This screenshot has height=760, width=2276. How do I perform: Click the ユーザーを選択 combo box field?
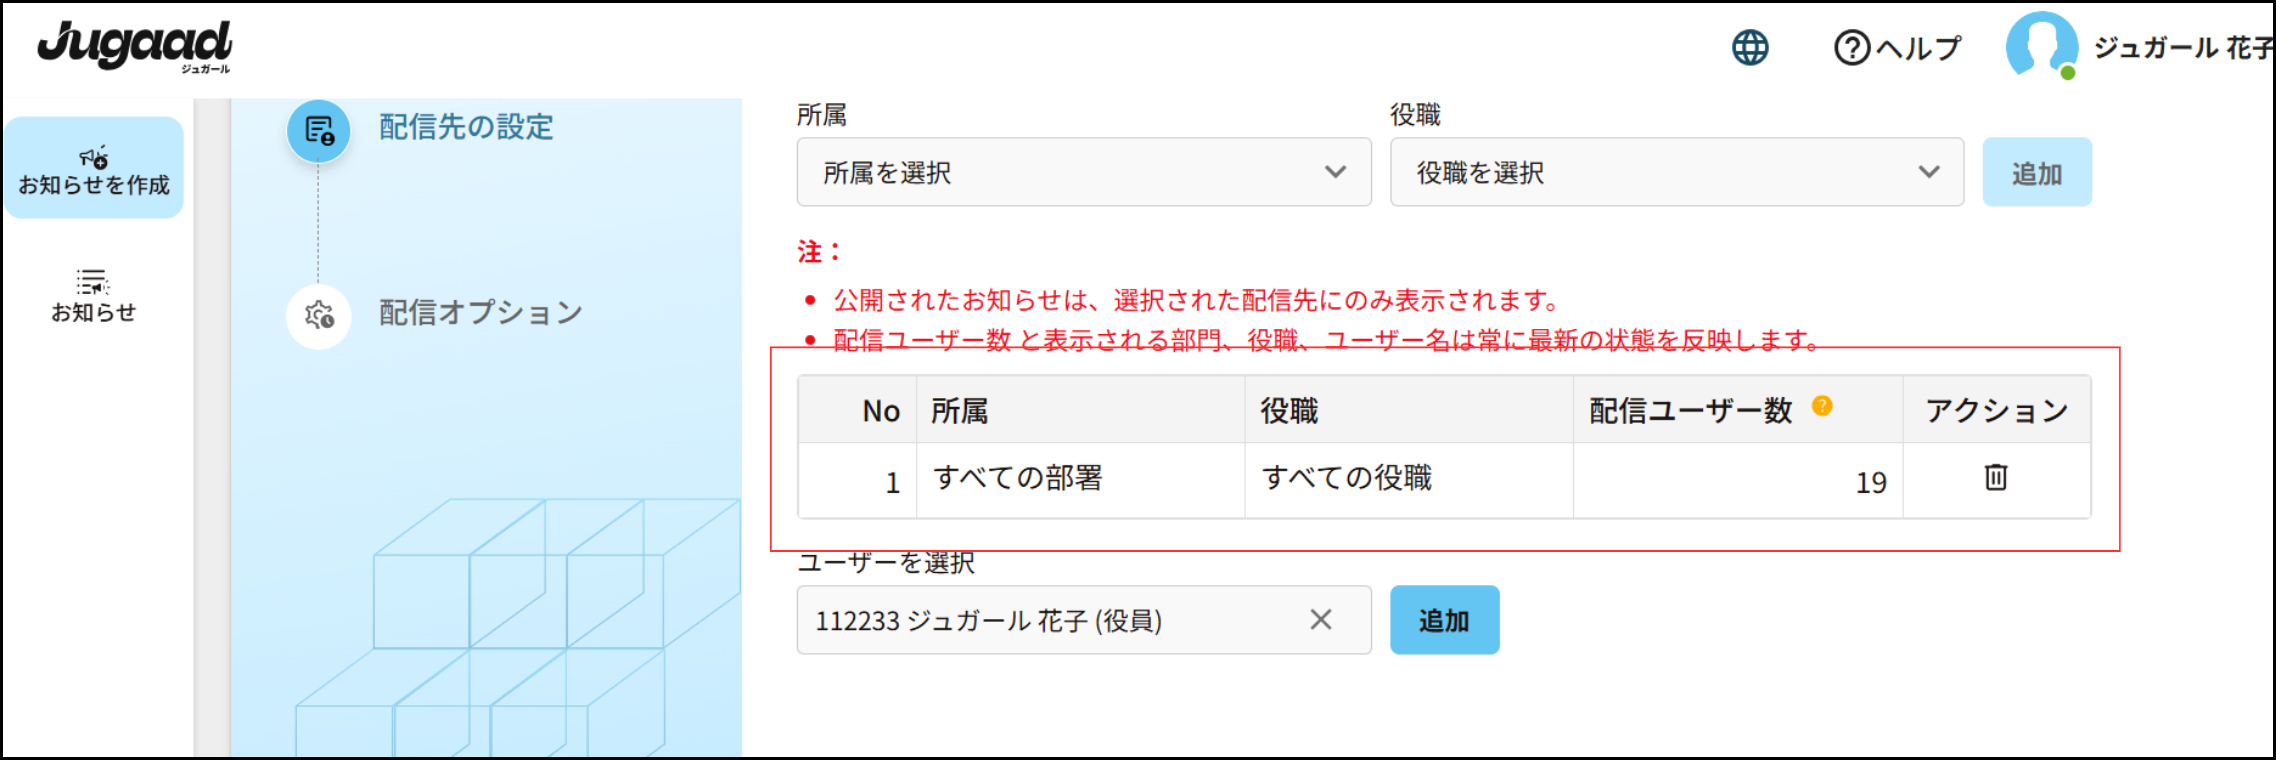click(x=1050, y=620)
